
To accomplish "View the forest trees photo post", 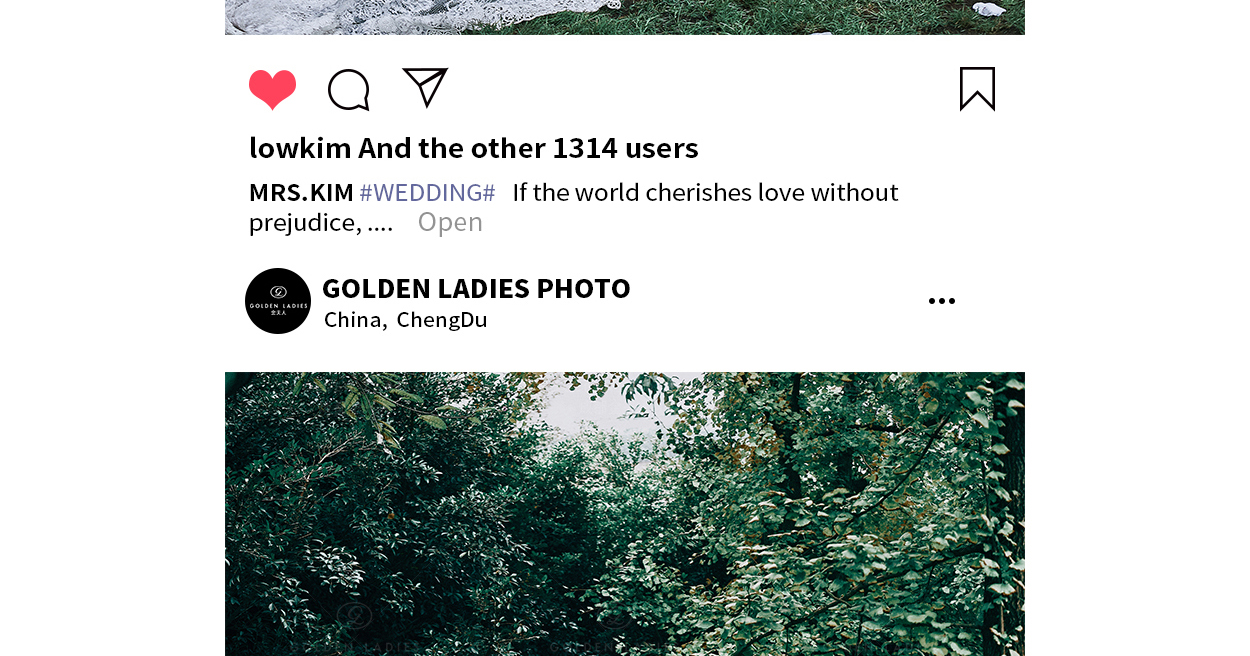I will pos(625,514).
